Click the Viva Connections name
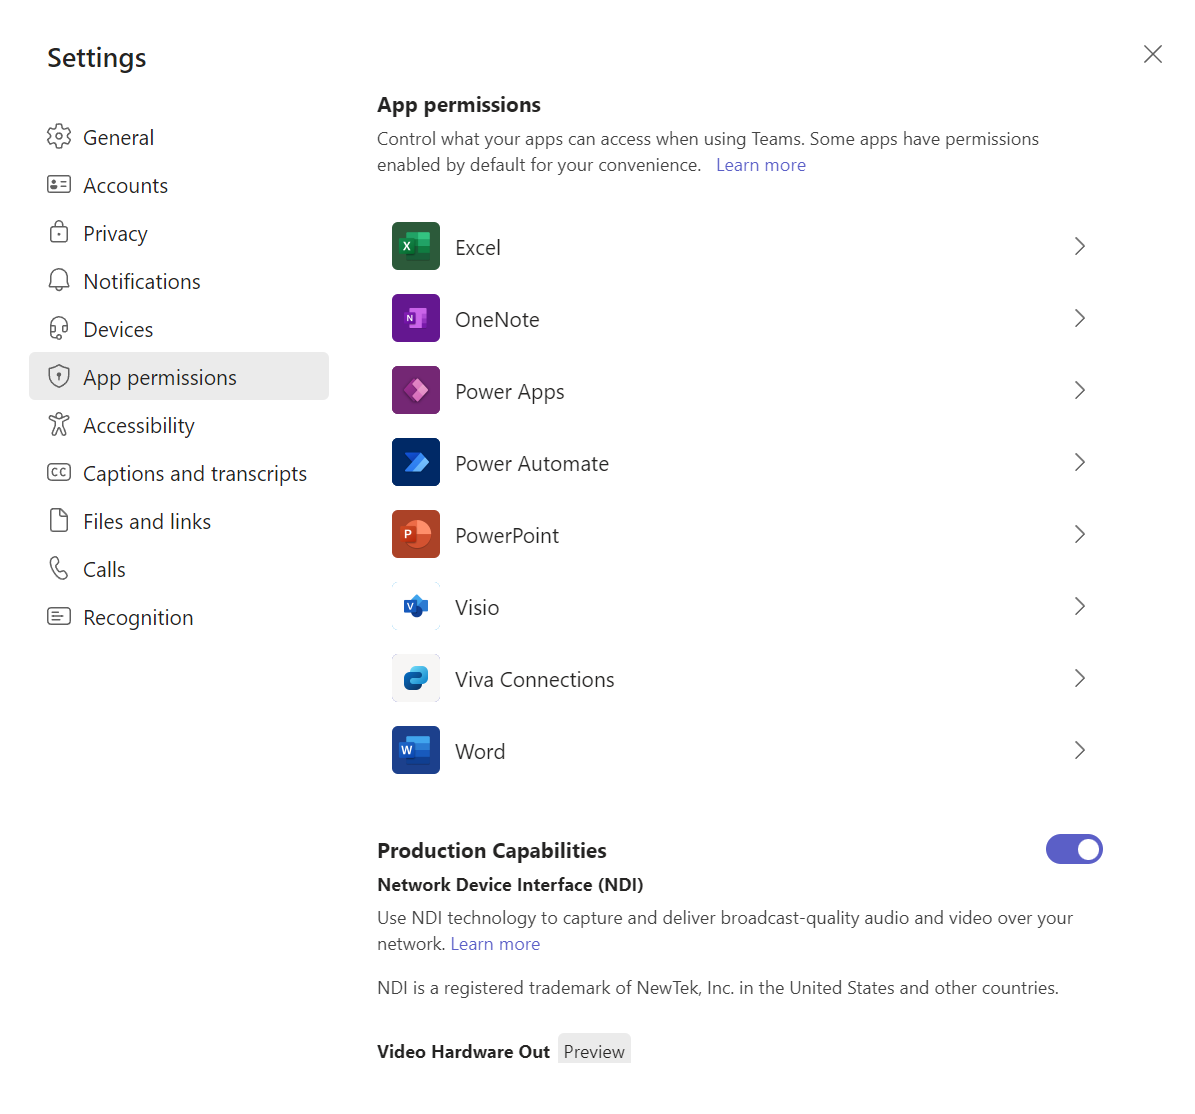Image resolution: width=1195 pixels, height=1114 pixels. pos(534,680)
